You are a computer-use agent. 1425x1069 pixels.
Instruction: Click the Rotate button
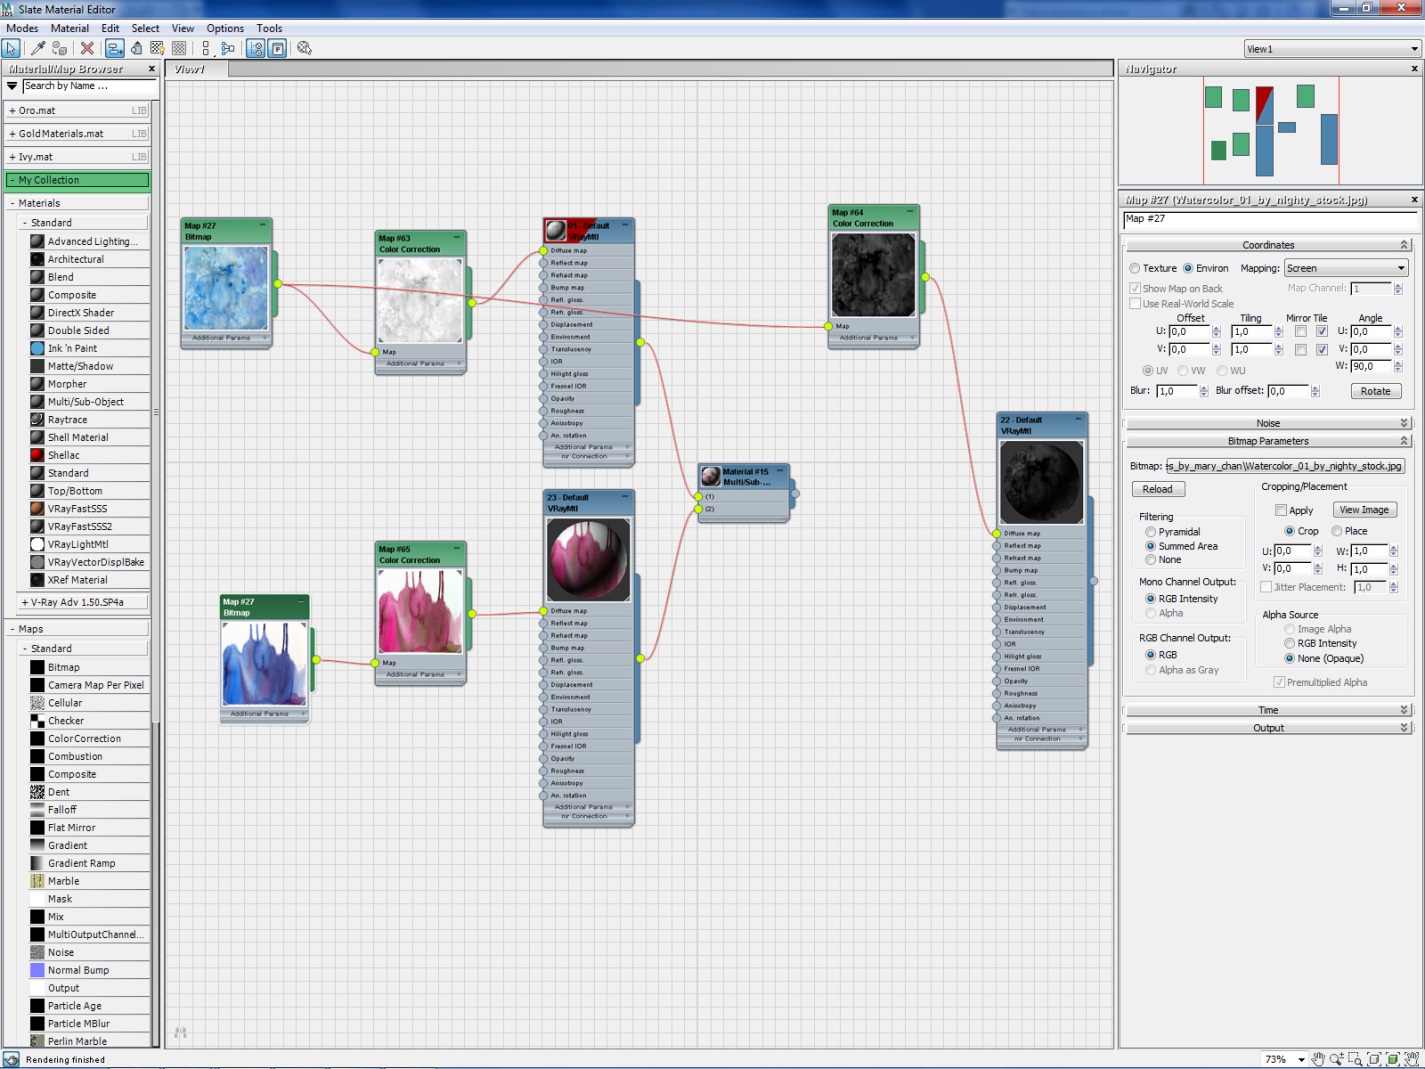point(1376,391)
